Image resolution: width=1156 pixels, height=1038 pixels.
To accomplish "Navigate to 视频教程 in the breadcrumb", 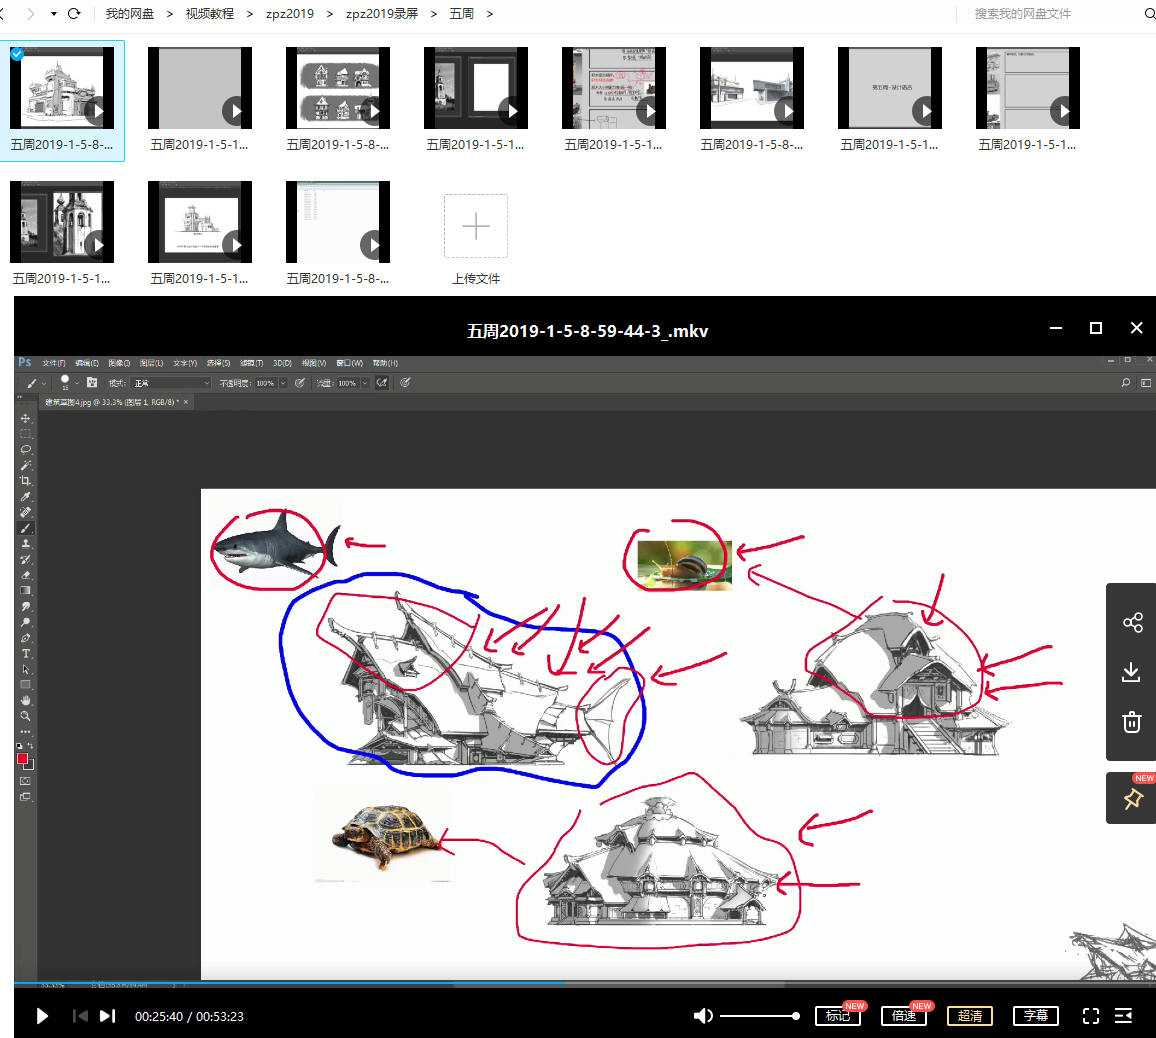I will (x=210, y=14).
